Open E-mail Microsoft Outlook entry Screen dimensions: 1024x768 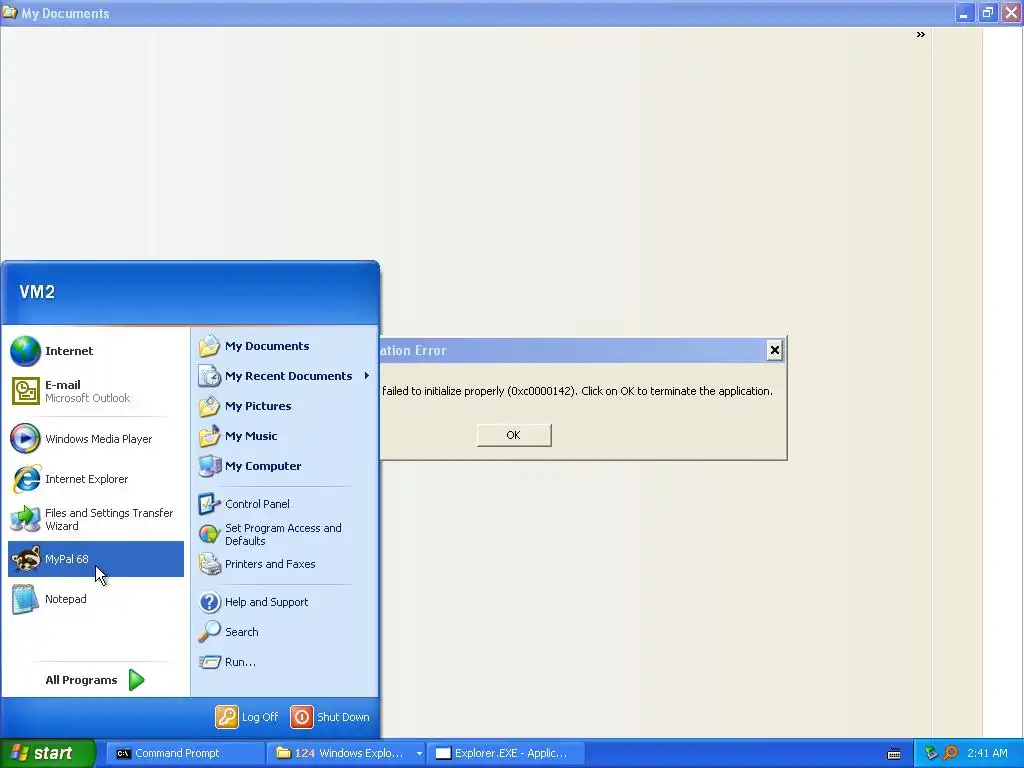95,391
